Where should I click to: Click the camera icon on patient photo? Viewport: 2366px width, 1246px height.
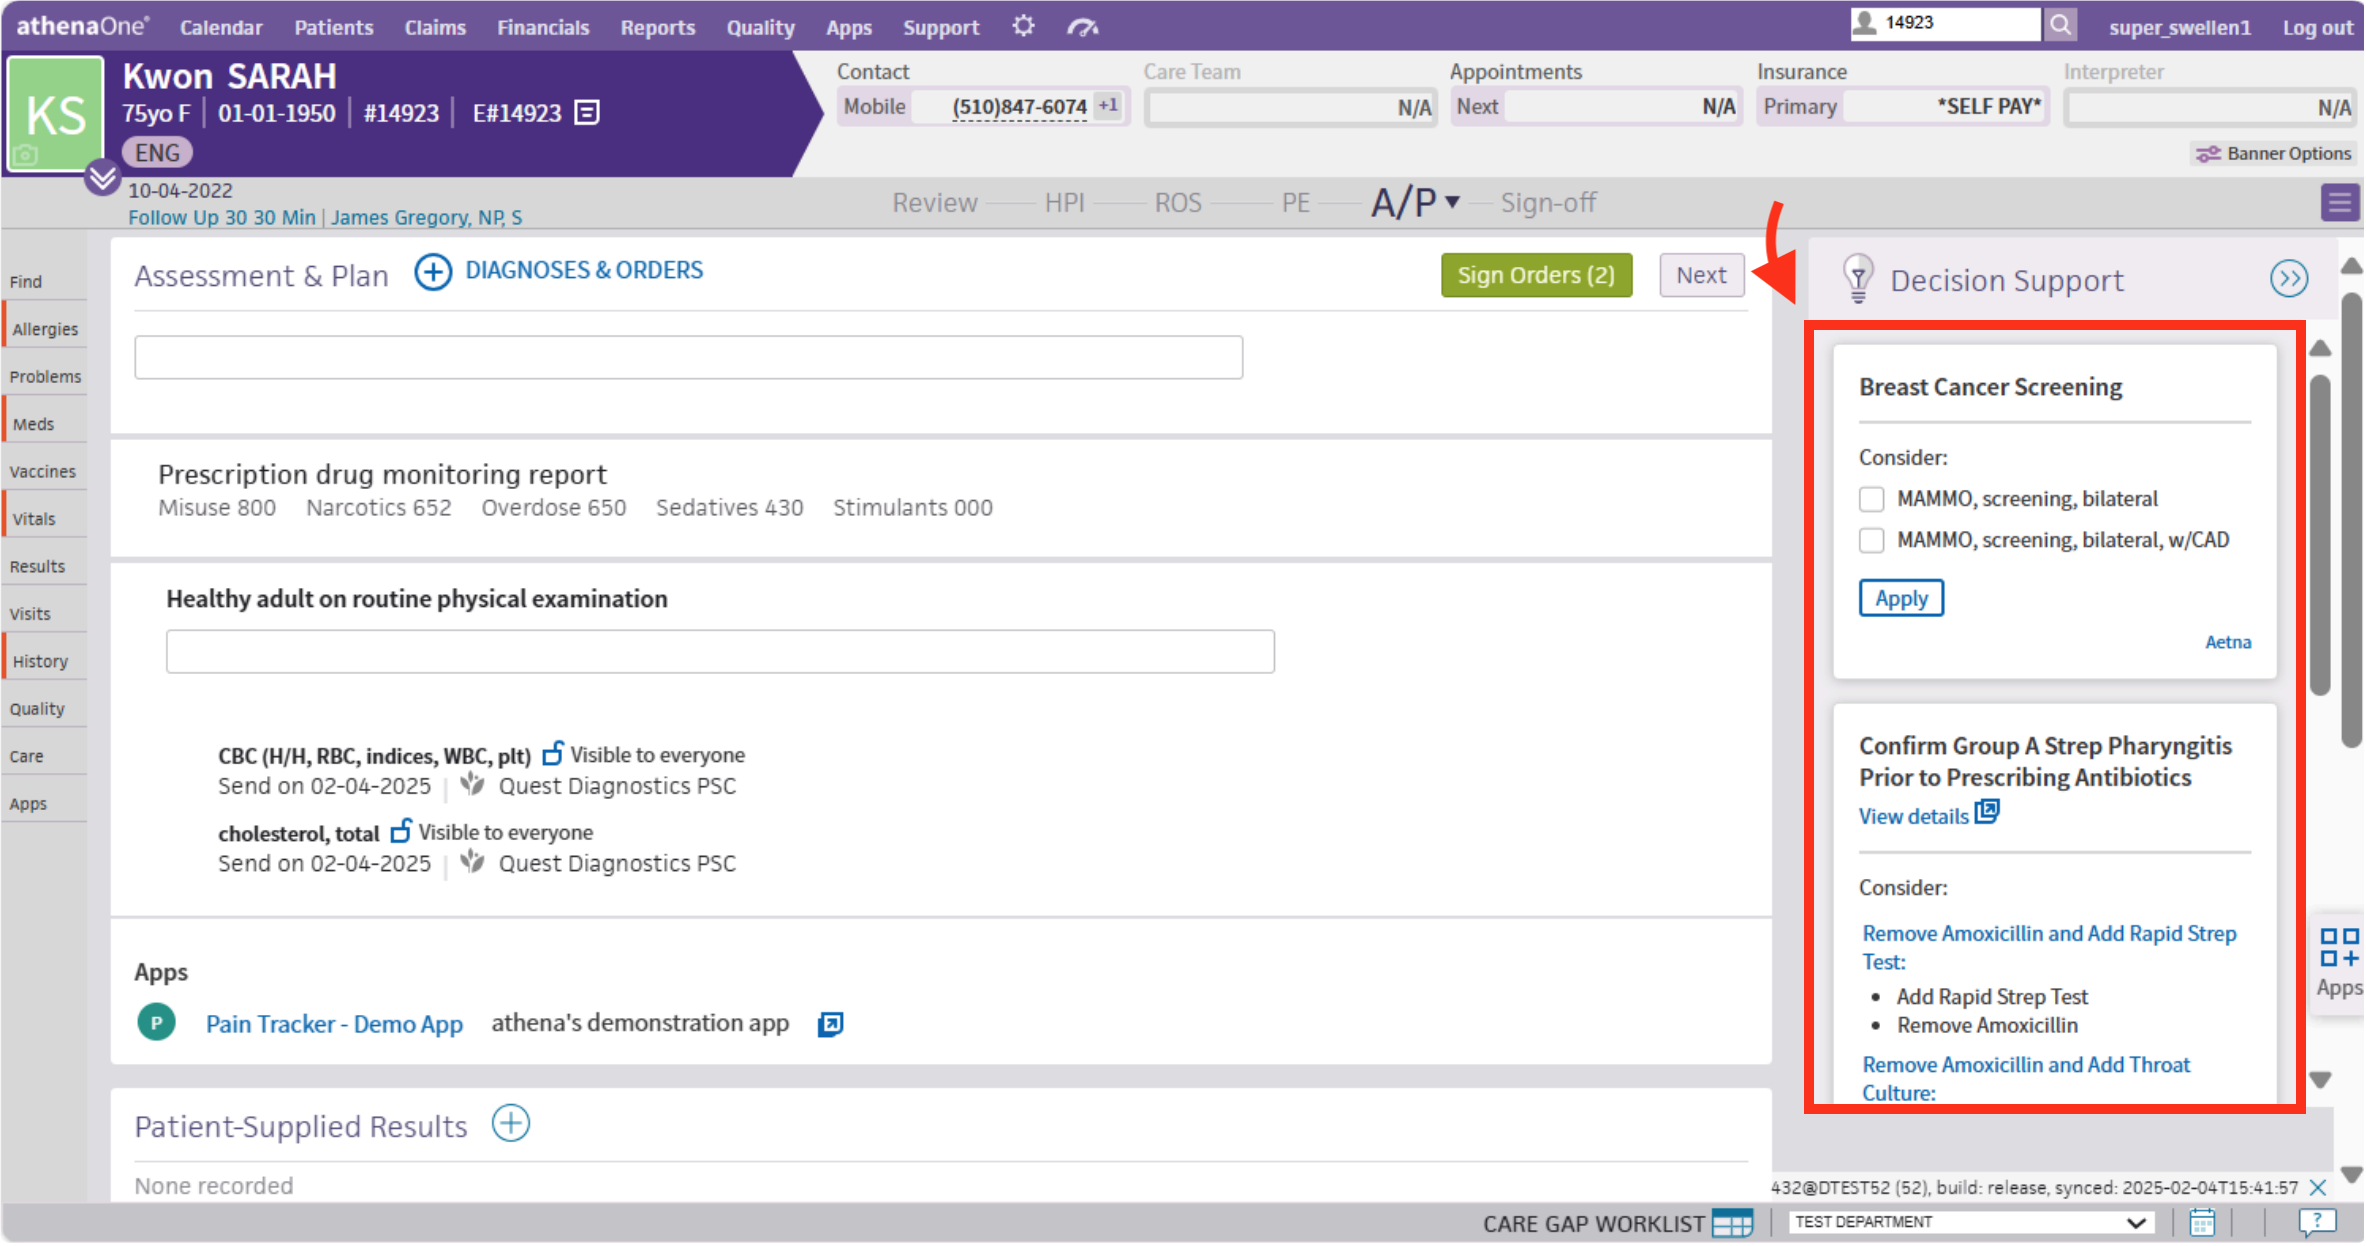[25, 155]
